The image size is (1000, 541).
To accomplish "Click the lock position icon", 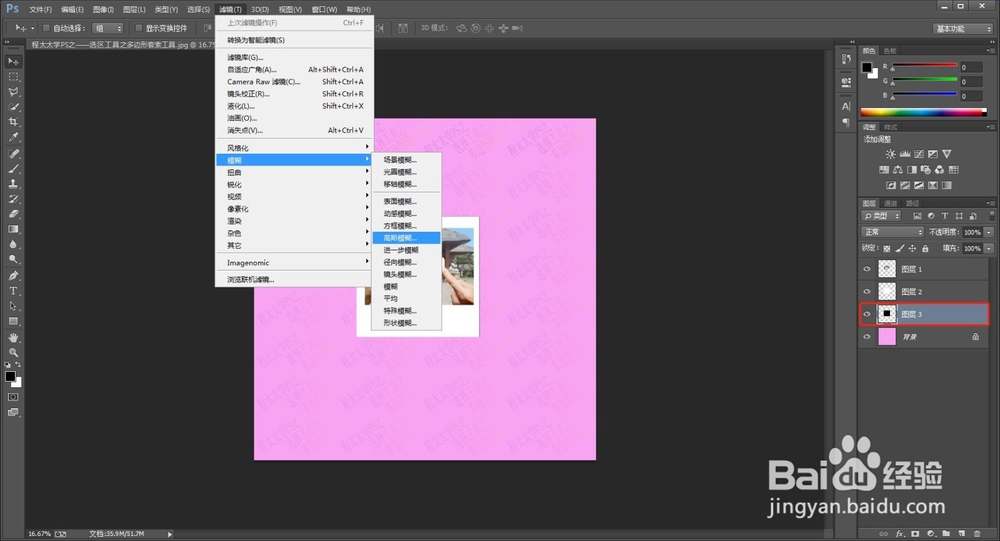I will click(x=913, y=248).
